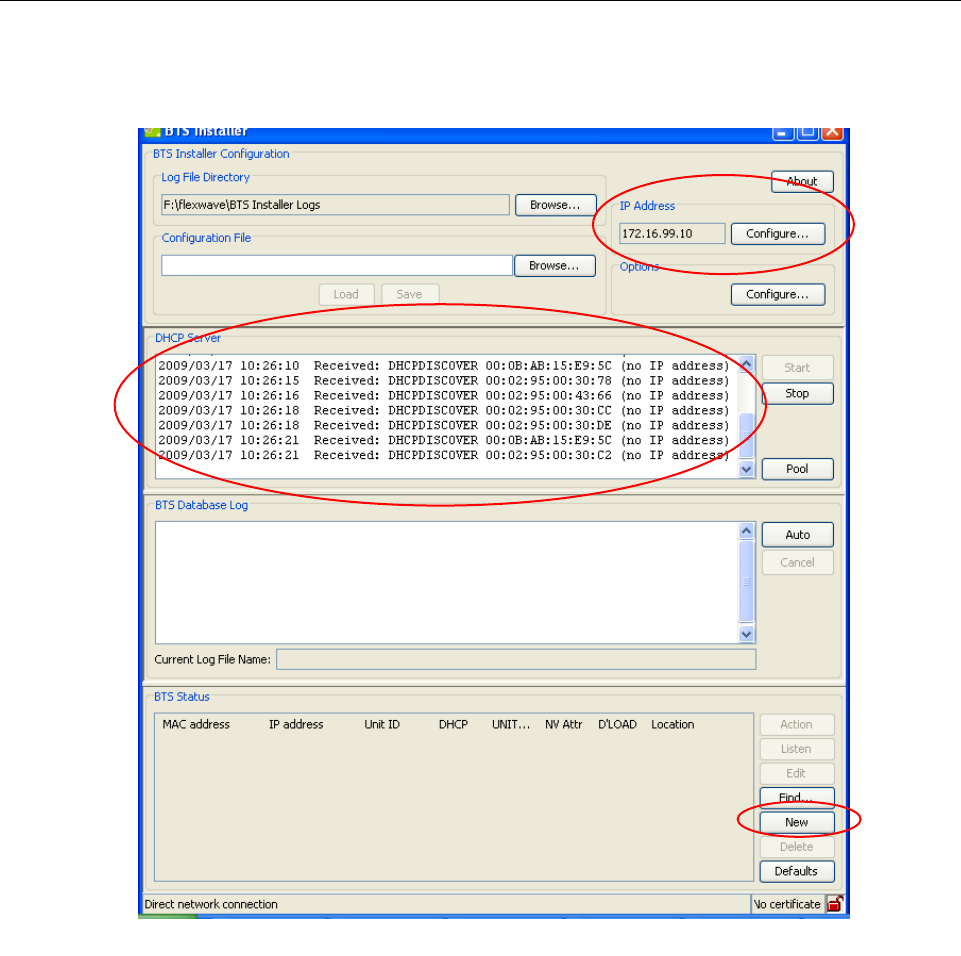This screenshot has height=956, width=961.
Task: Click the 'No certificate' status bar text
Action: click(787, 904)
